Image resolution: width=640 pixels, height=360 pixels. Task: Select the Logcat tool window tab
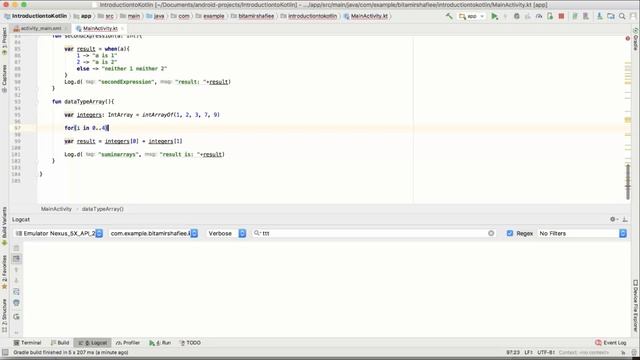(x=93, y=343)
